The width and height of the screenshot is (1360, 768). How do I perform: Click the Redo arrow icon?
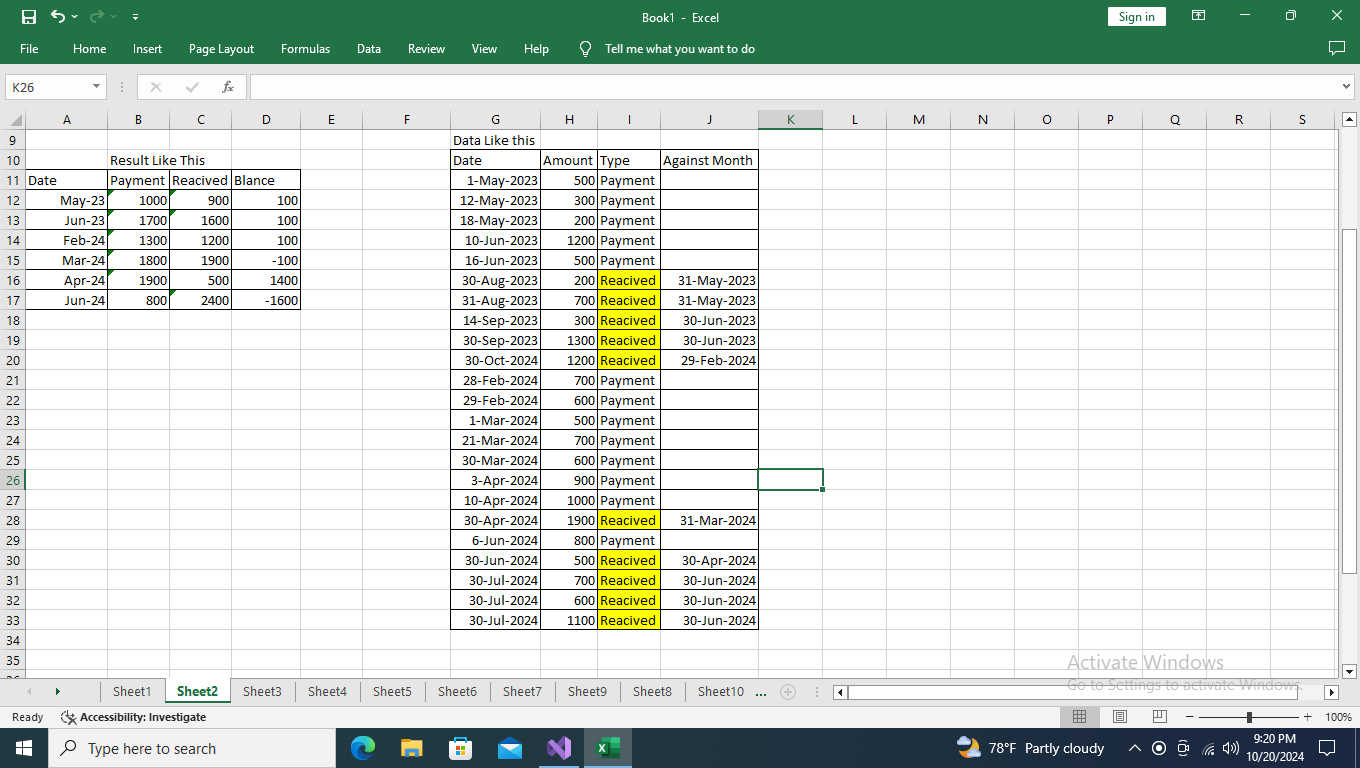pyautogui.click(x=97, y=17)
